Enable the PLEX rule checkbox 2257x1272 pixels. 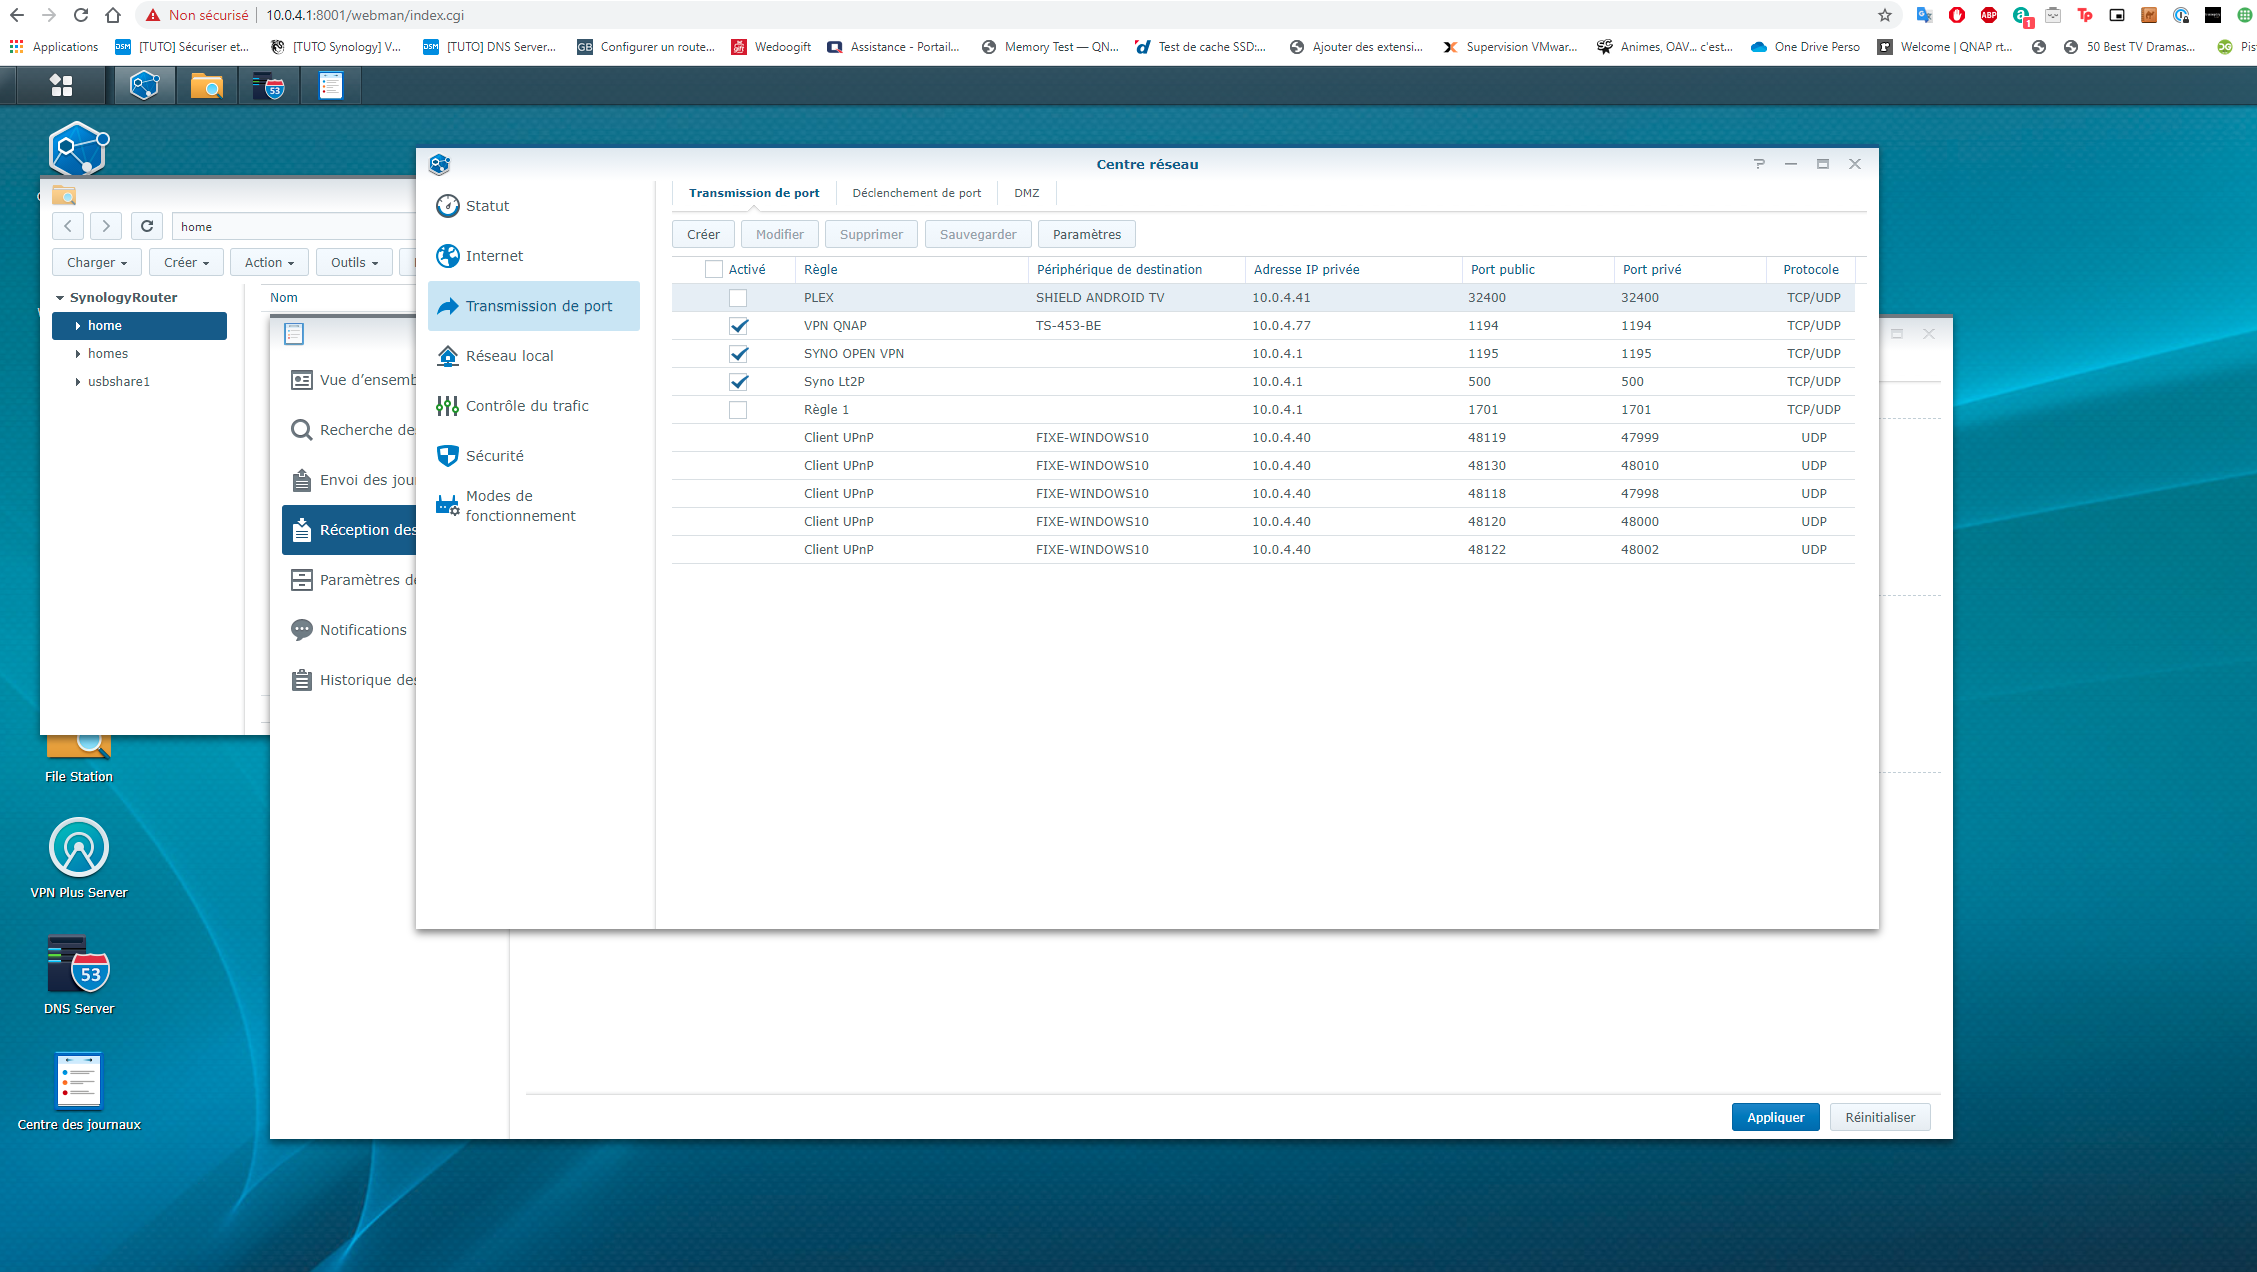tap(738, 298)
